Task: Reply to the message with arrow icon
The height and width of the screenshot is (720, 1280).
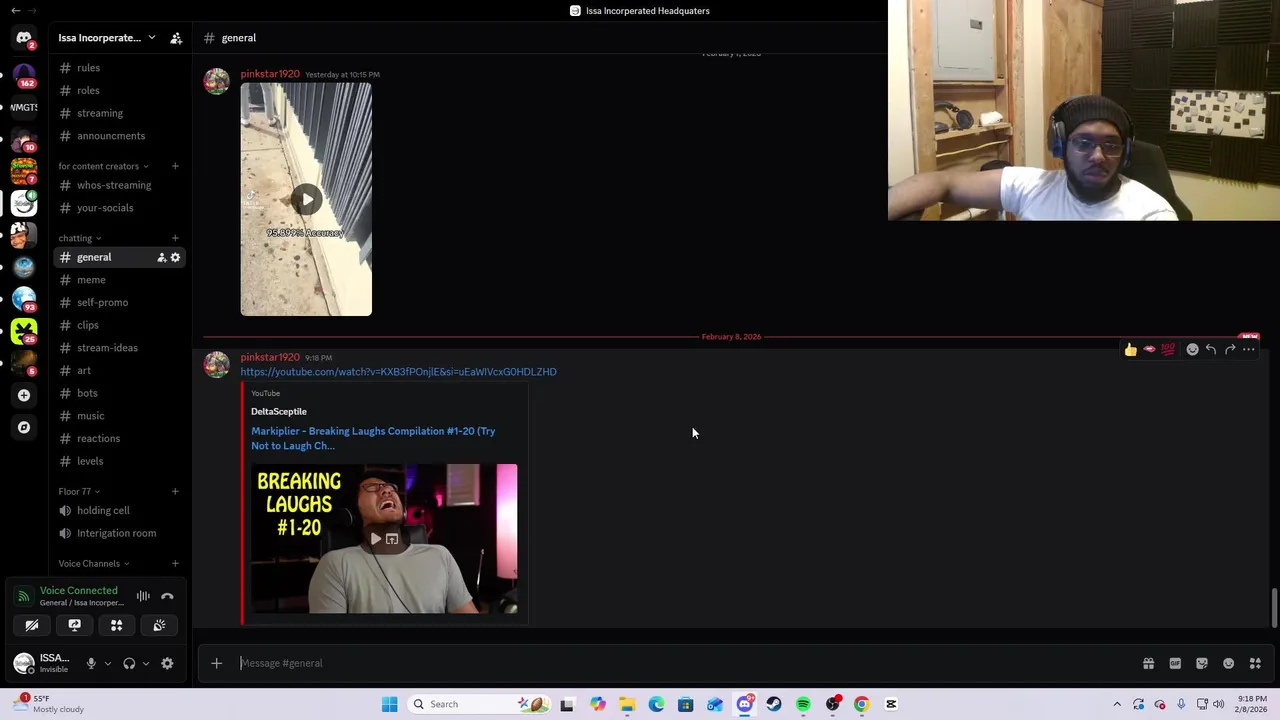Action: pos(1211,349)
